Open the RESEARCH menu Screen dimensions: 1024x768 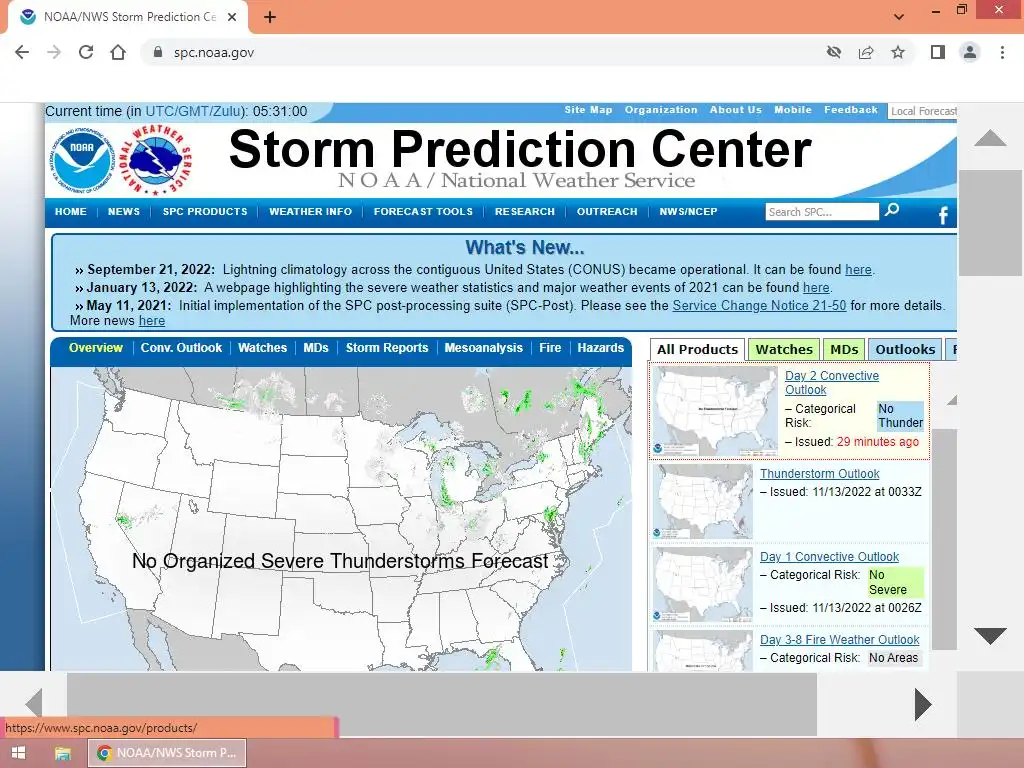pos(524,212)
